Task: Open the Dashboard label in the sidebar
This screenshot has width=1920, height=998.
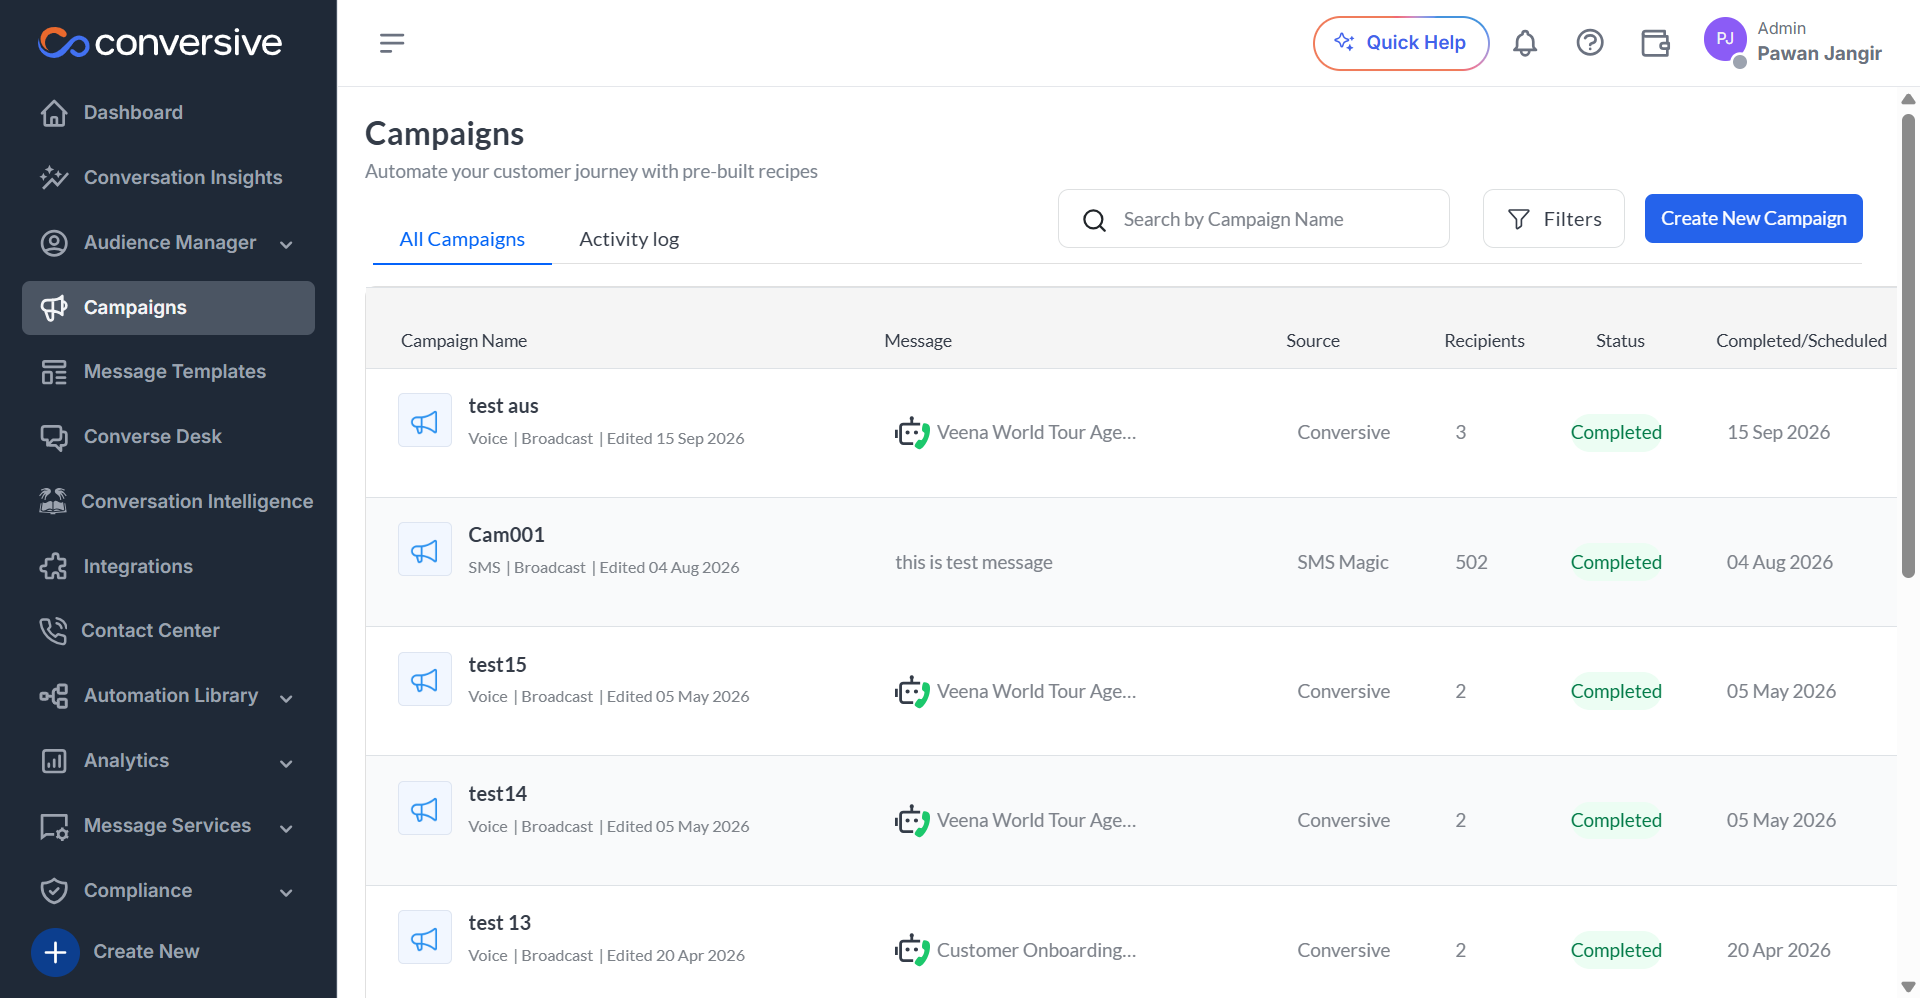Action: (133, 113)
